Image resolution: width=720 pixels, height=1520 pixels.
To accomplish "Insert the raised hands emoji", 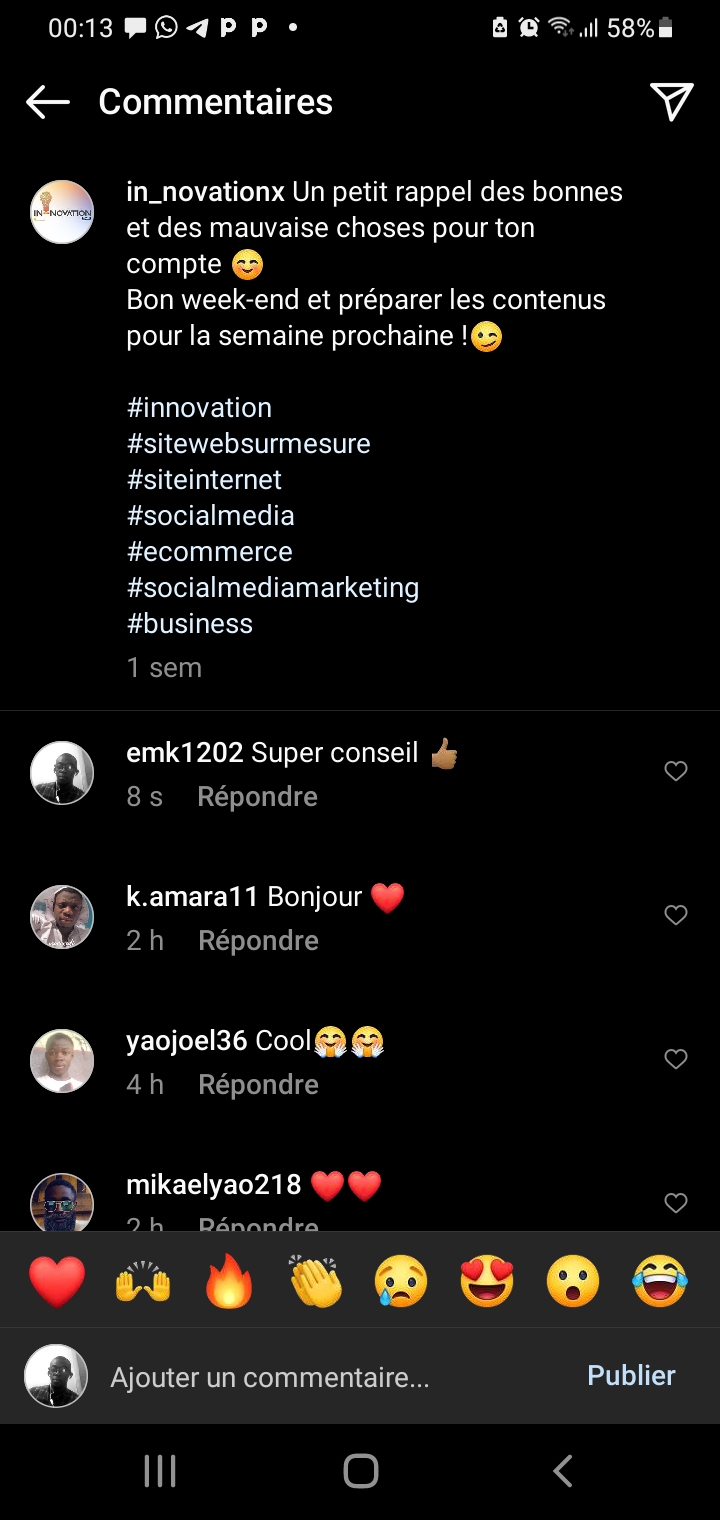I will point(143,1281).
